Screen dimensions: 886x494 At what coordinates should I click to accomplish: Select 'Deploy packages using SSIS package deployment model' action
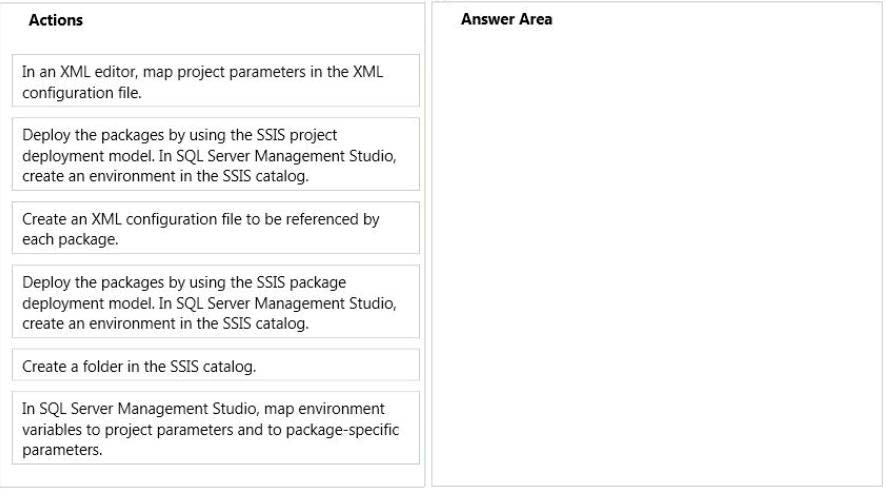tap(215, 301)
